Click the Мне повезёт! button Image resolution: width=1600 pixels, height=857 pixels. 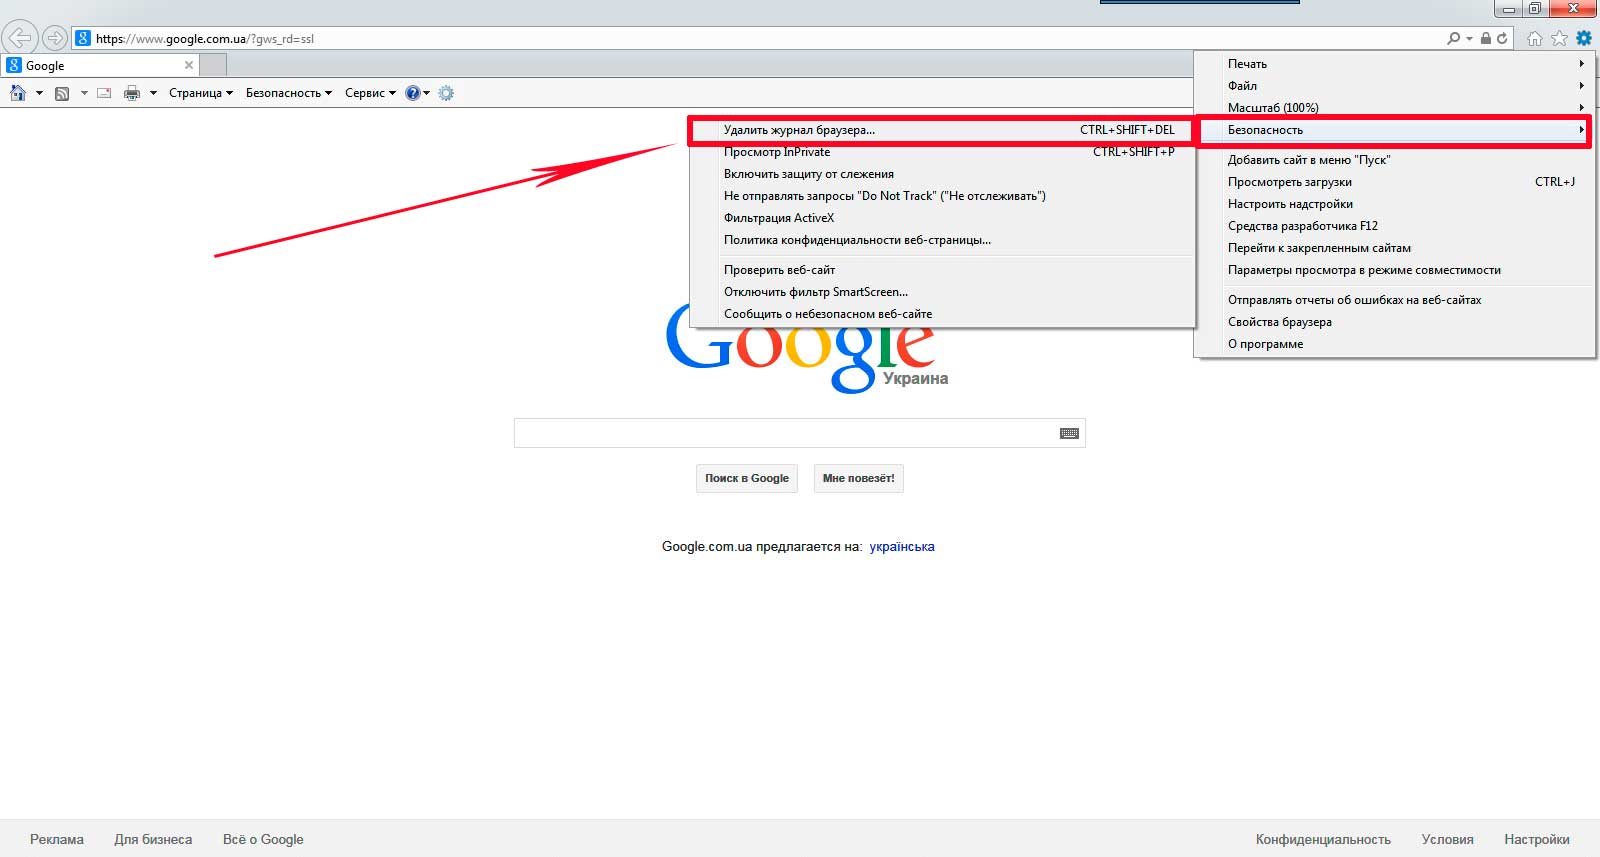click(859, 478)
